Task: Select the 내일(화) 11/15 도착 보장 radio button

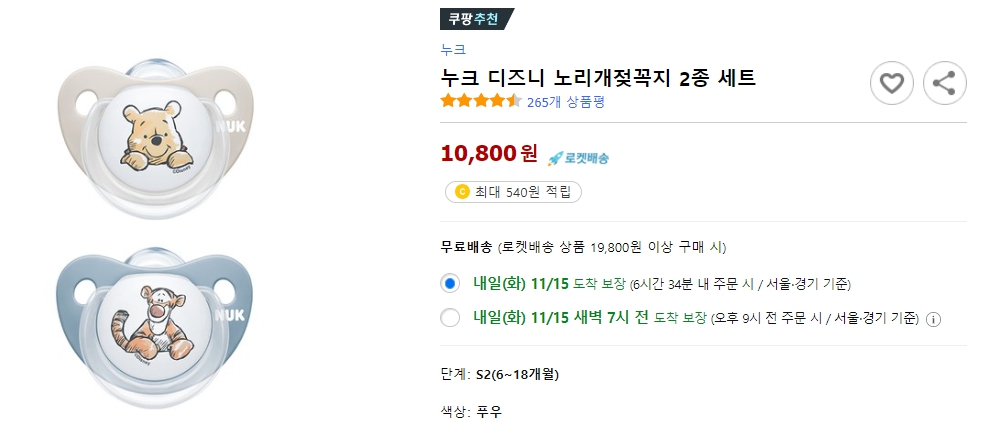Action: pos(450,283)
